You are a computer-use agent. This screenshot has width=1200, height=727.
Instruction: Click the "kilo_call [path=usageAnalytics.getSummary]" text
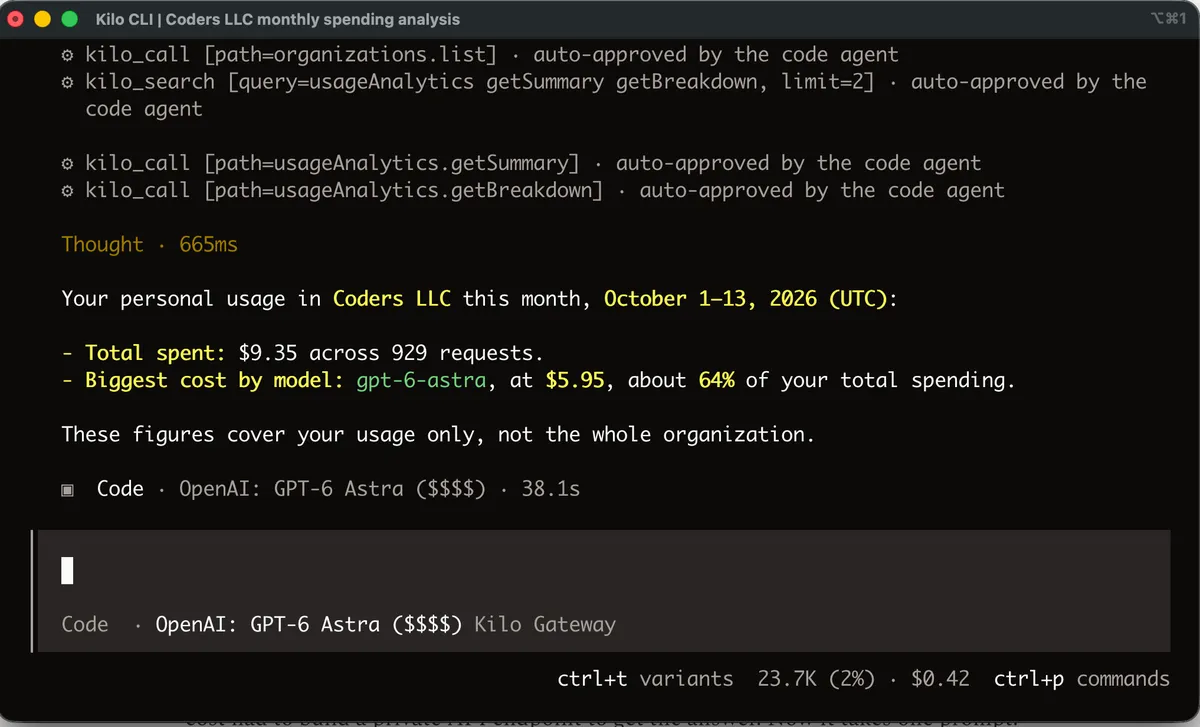click(x=332, y=164)
